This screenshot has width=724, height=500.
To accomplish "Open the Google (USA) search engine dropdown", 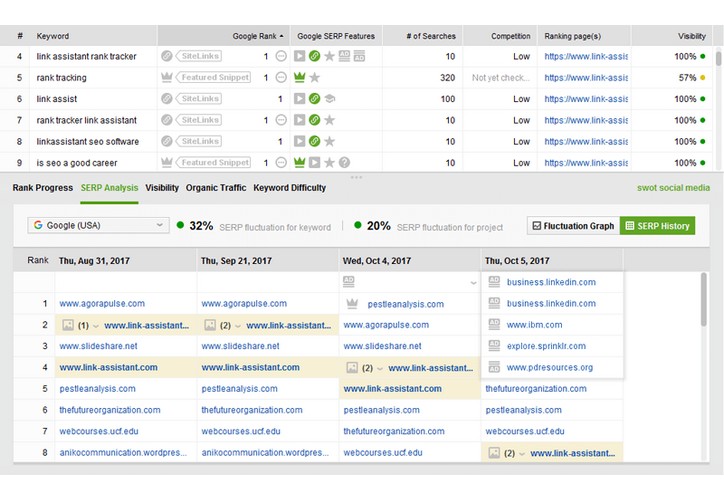I will point(98,225).
